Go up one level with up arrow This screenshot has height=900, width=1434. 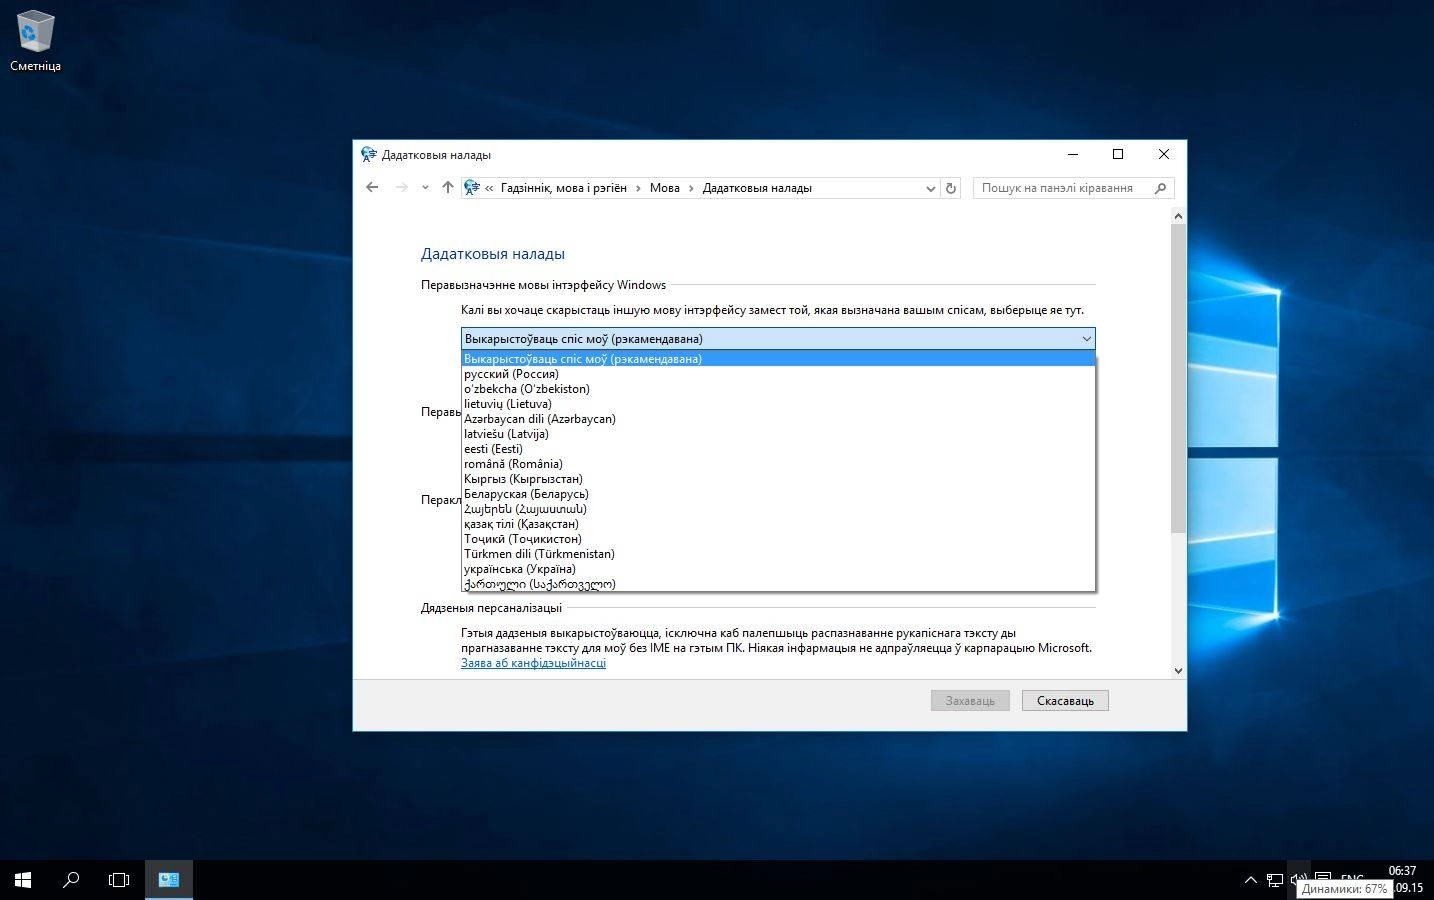click(447, 187)
